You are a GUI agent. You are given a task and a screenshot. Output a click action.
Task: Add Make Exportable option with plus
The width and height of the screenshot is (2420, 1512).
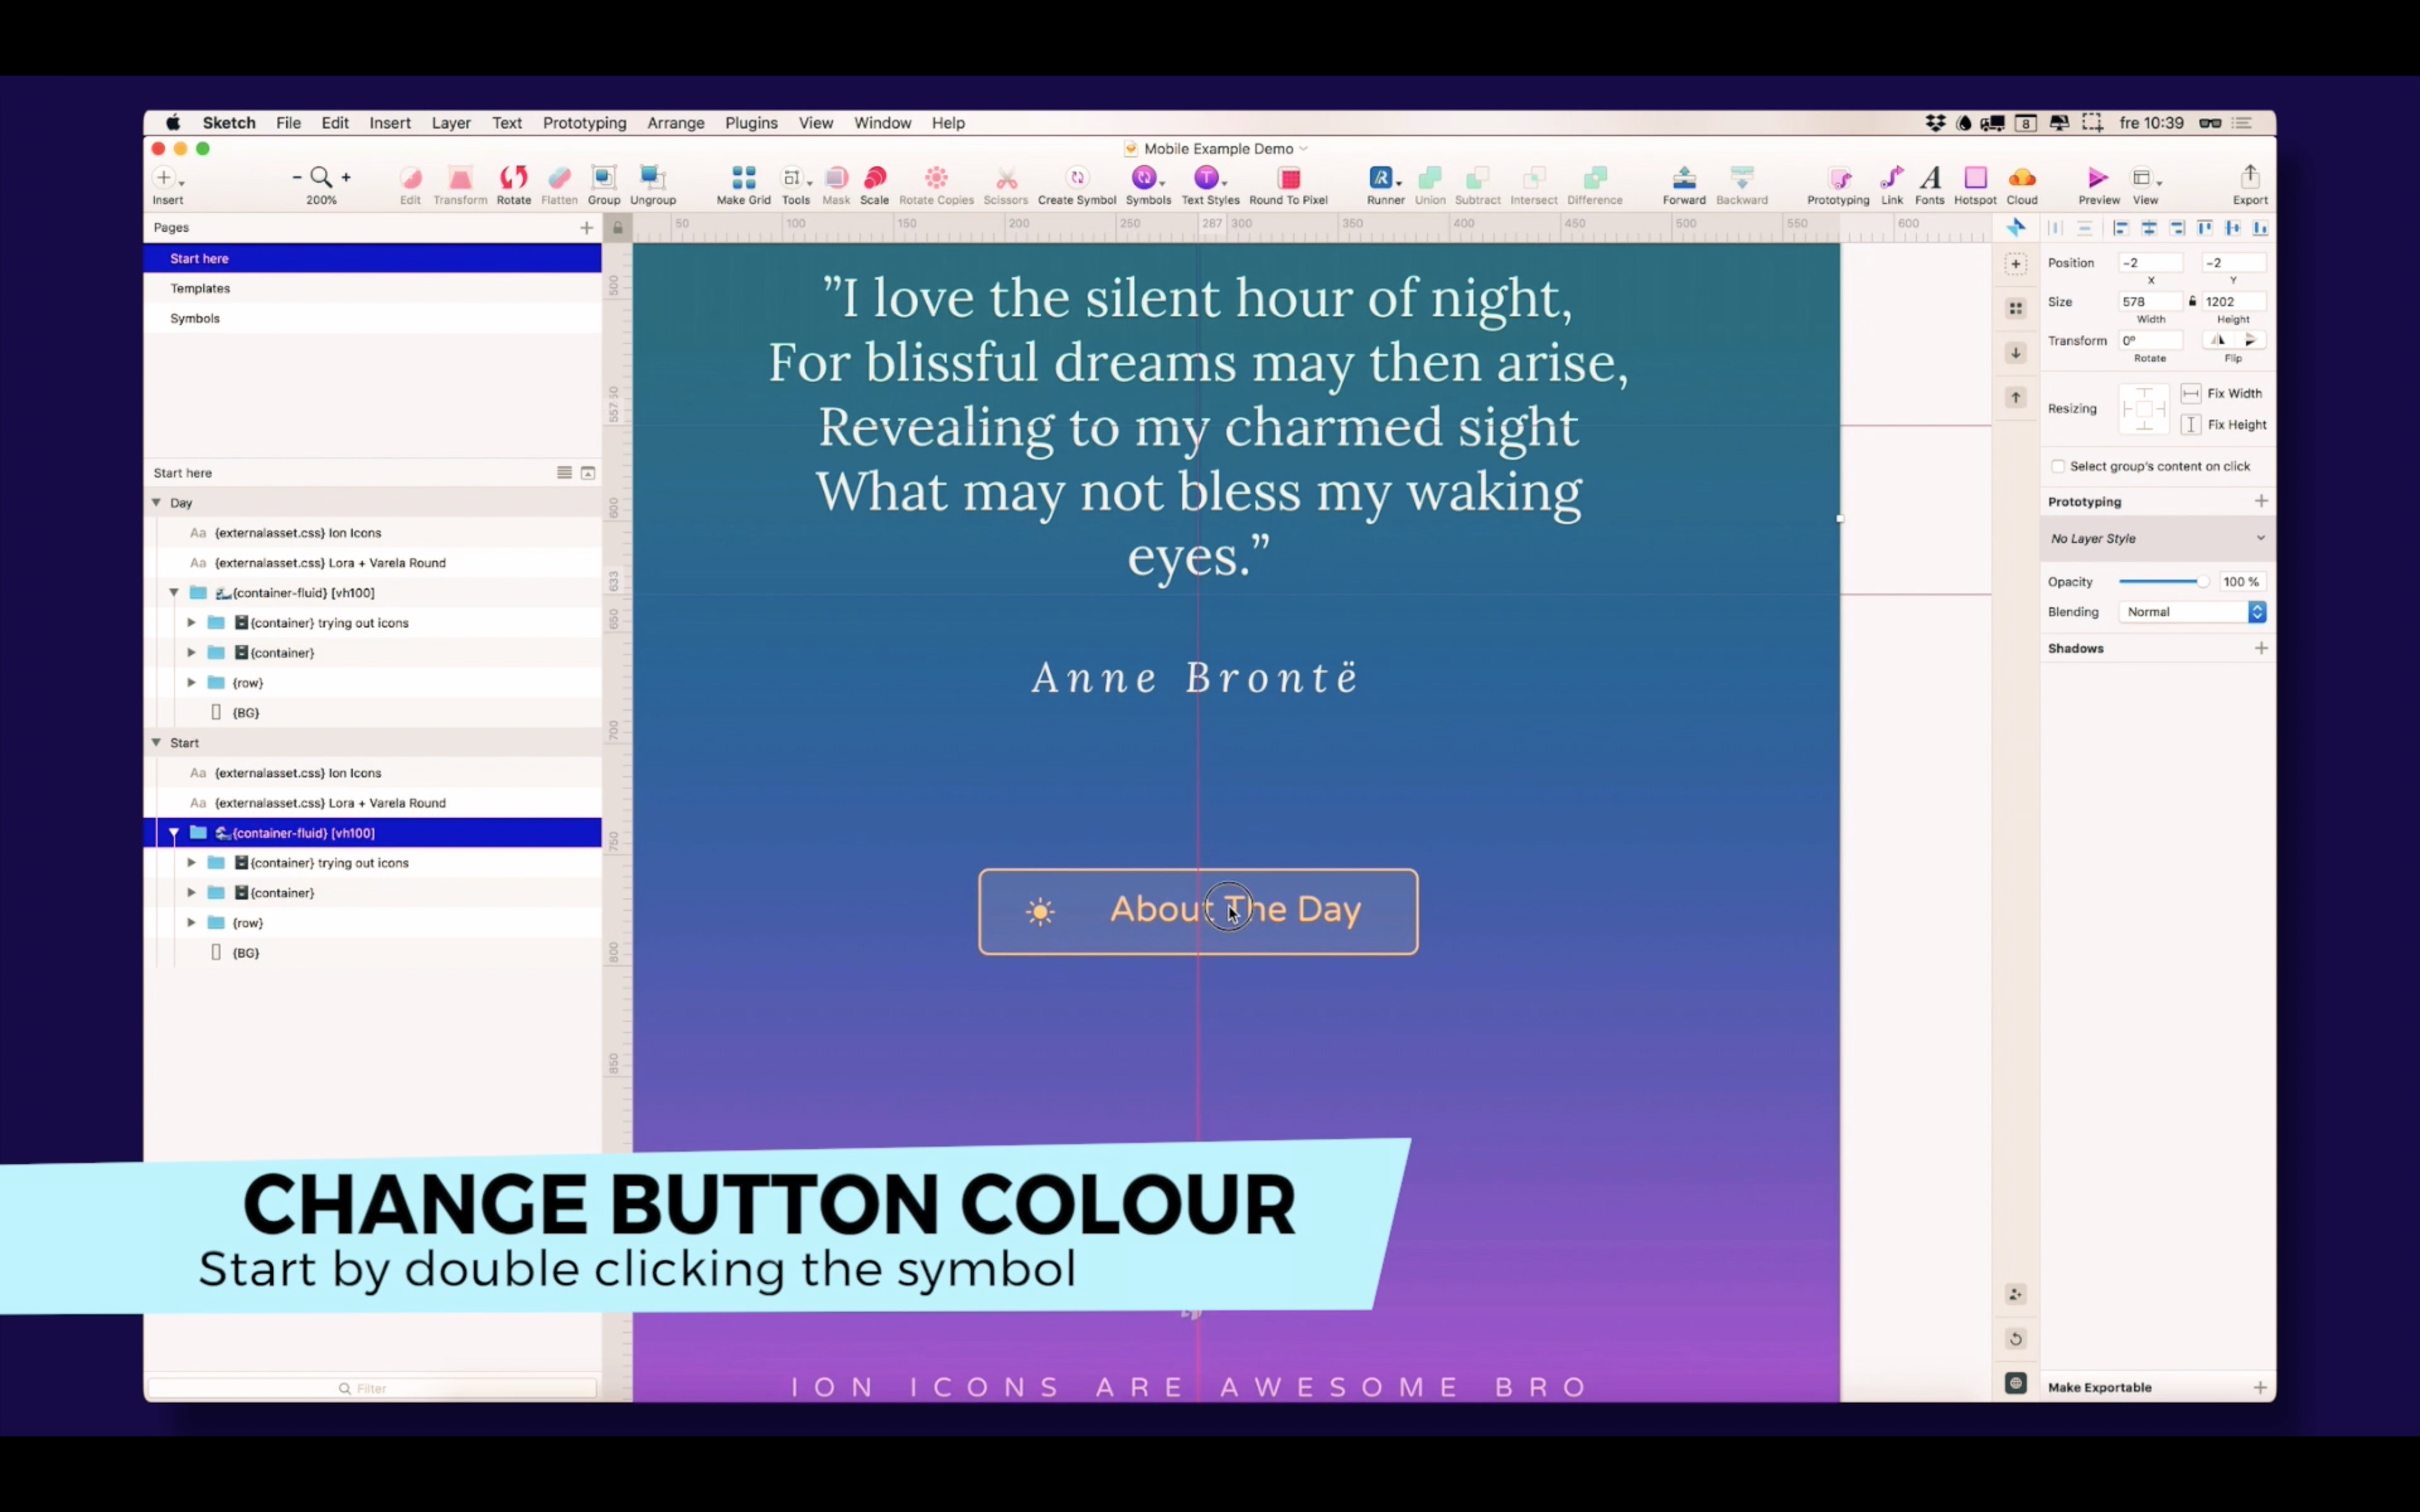point(2260,1387)
